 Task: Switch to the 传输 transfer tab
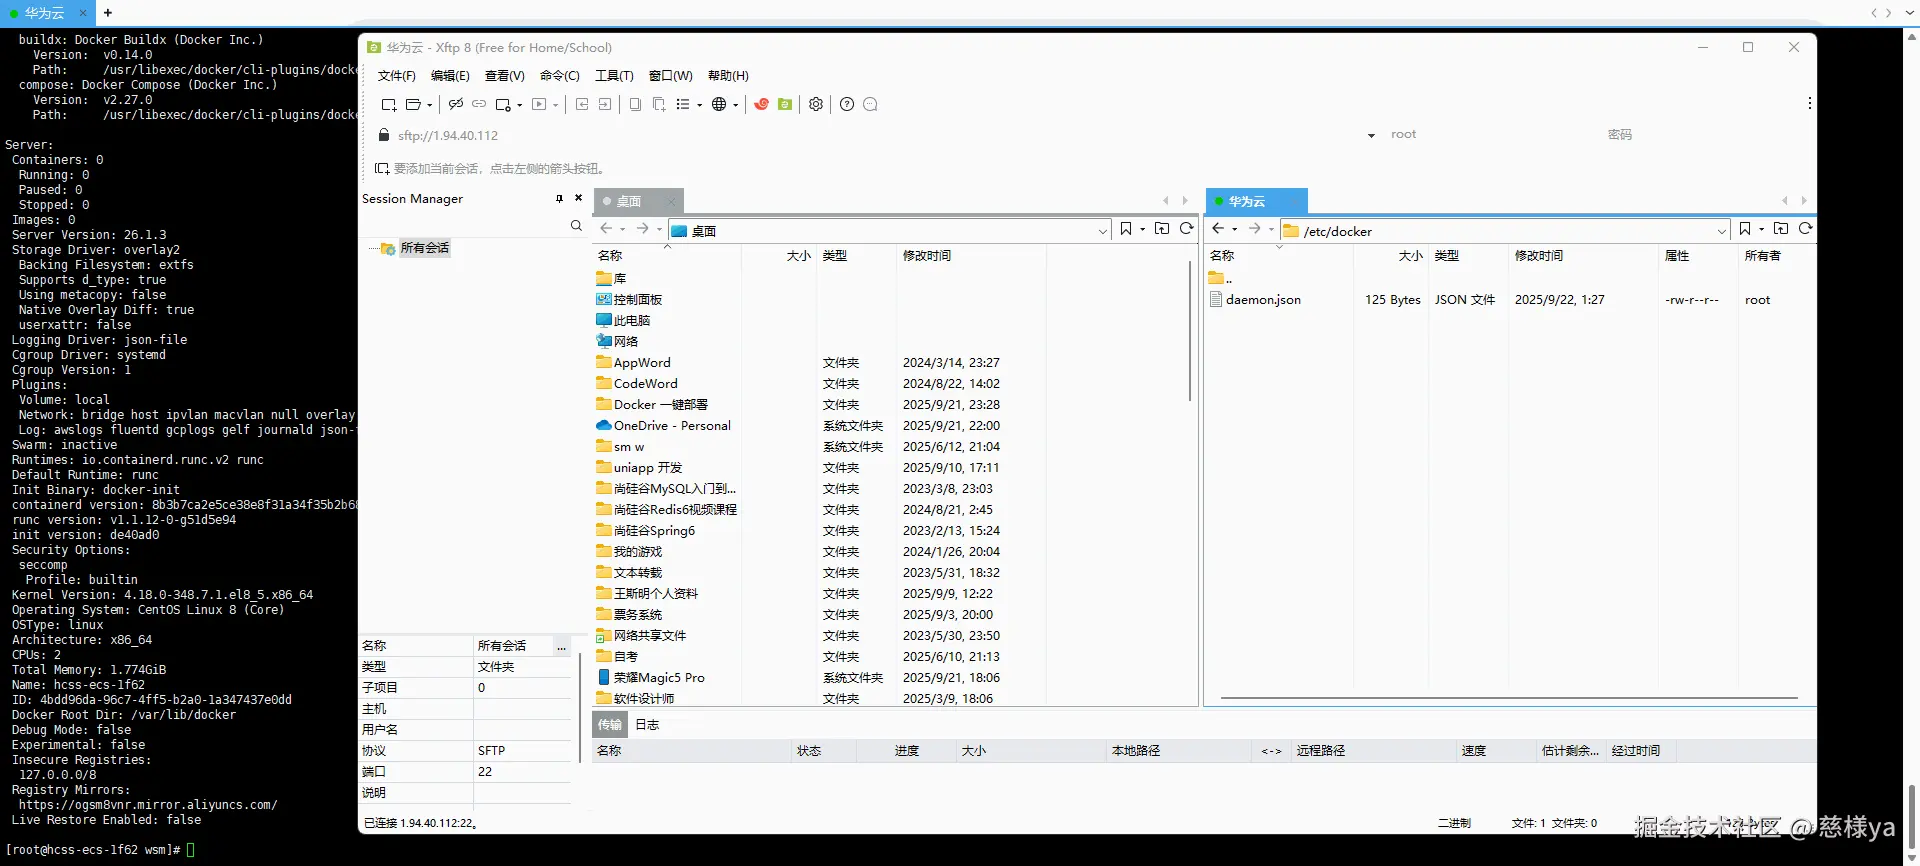click(609, 725)
